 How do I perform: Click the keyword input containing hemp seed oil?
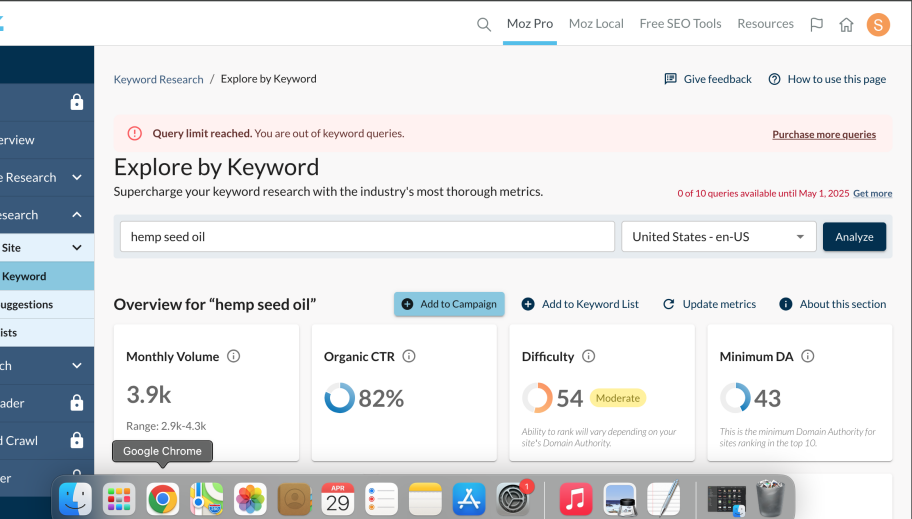(368, 237)
